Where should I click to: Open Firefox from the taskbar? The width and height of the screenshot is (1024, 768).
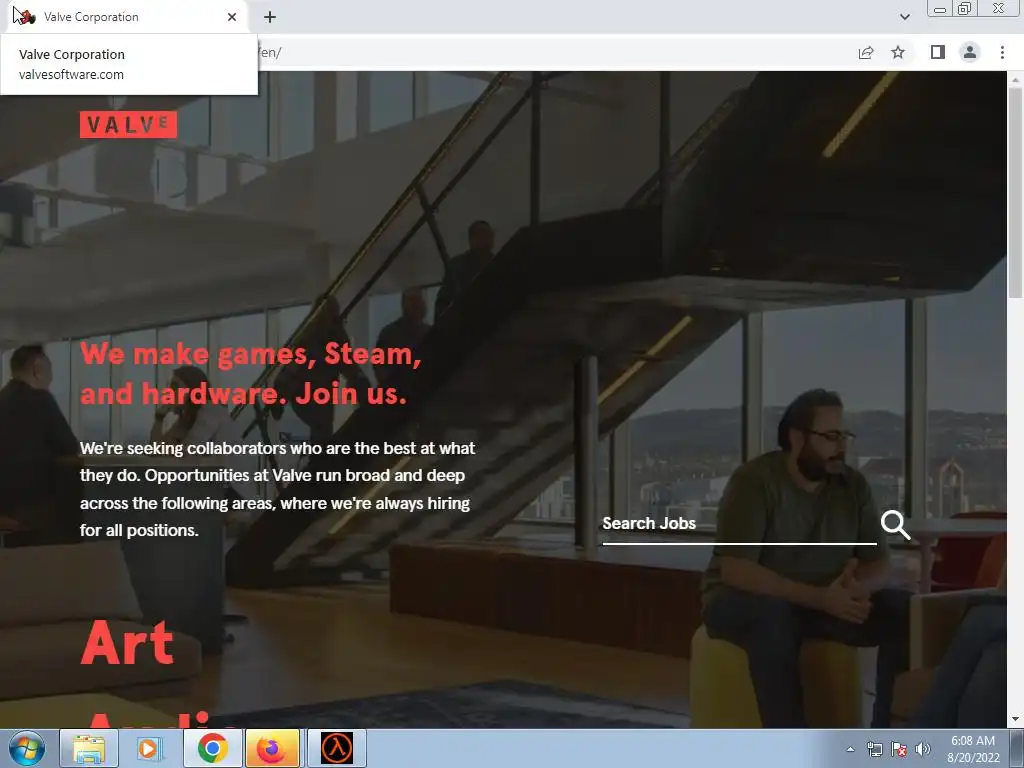pos(273,748)
